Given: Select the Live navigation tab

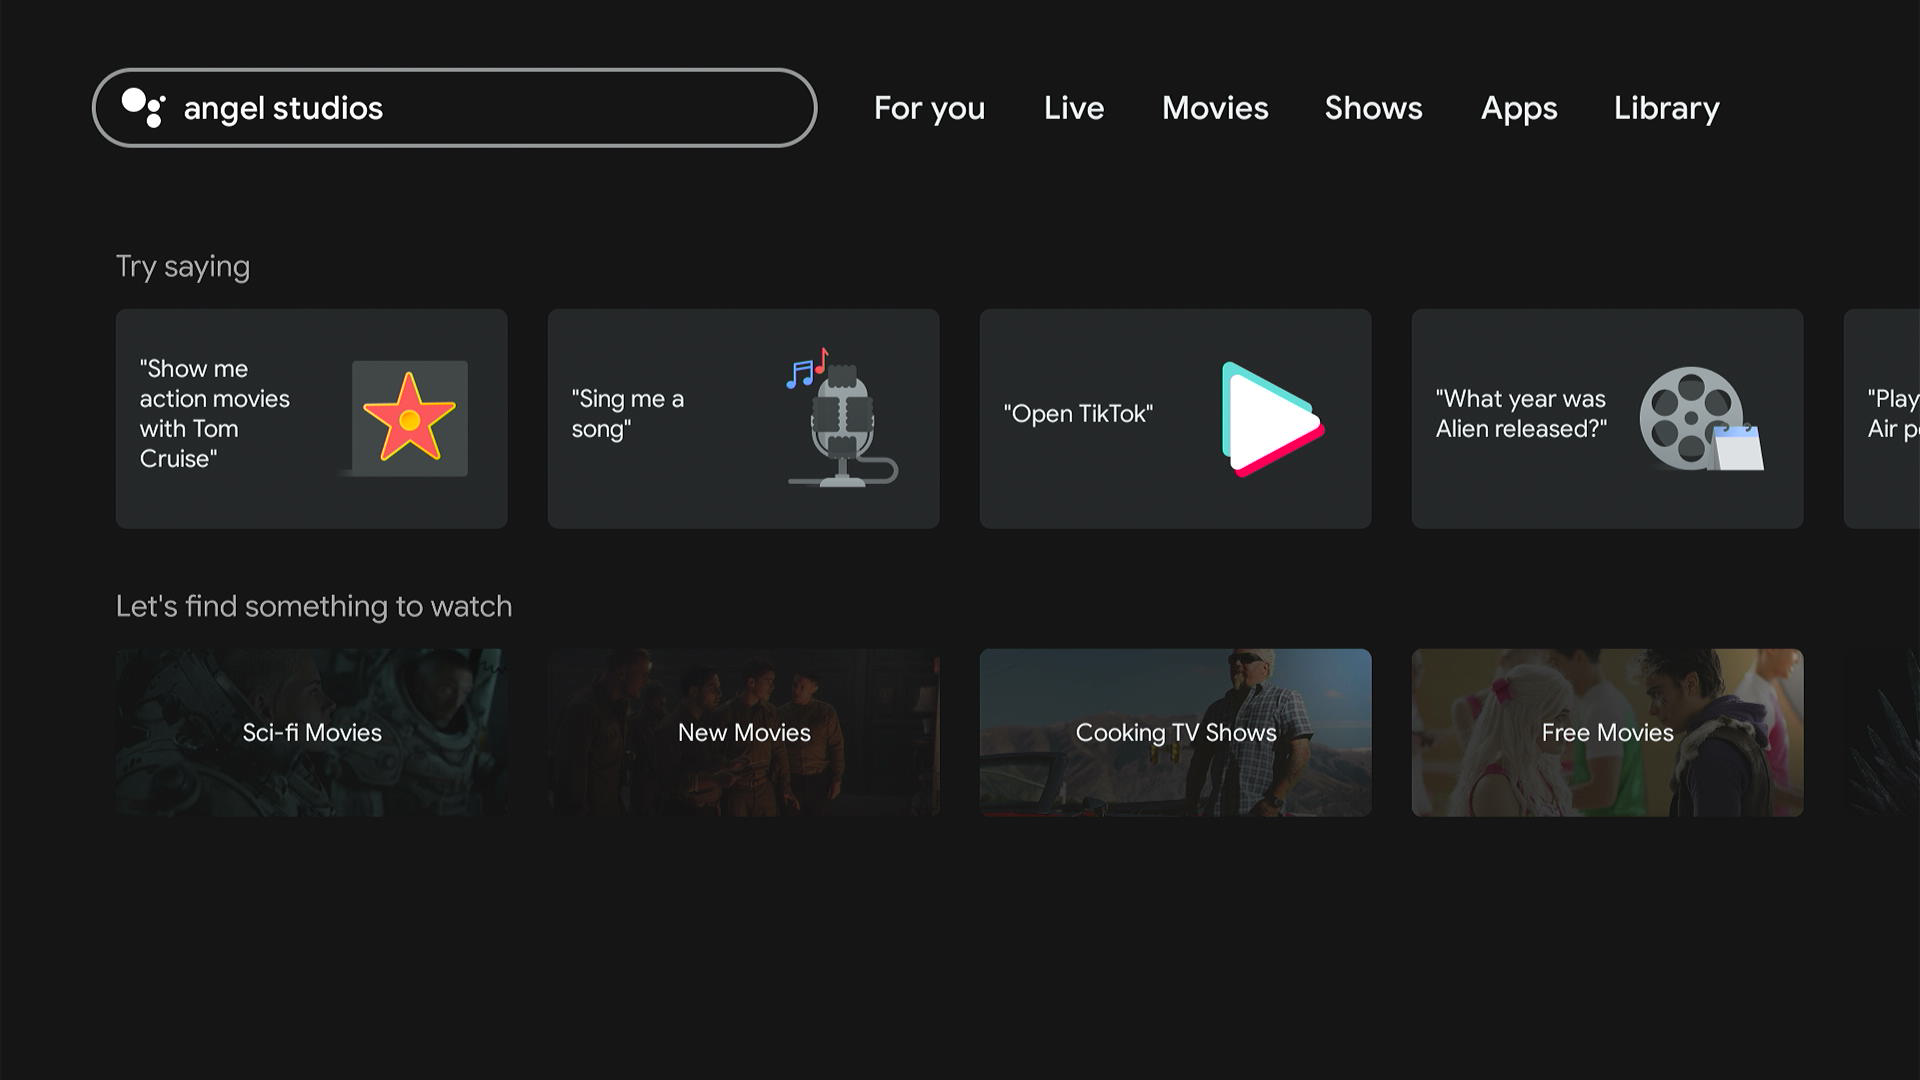Looking at the screenshot, I should (x=1073, y=108).
